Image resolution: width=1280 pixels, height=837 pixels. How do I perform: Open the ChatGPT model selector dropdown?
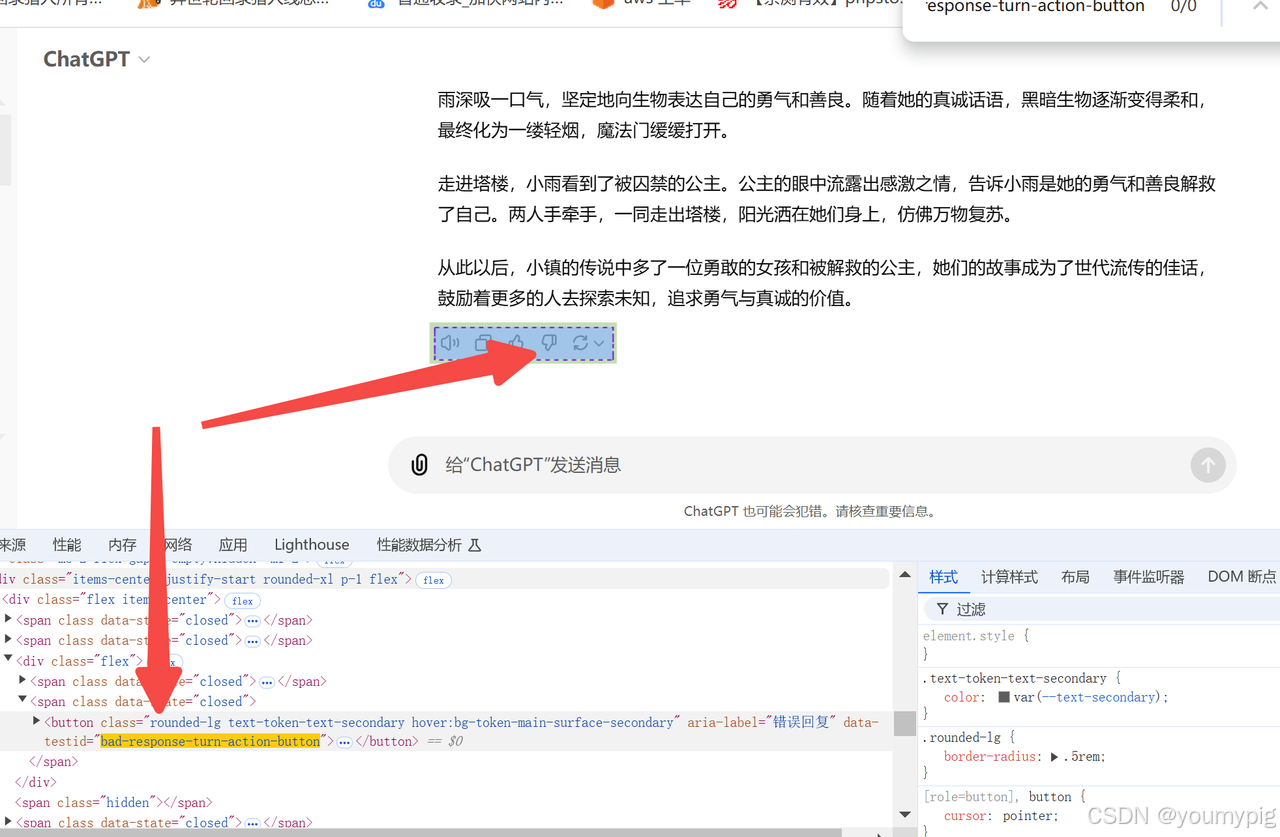(x=97, y=59)
